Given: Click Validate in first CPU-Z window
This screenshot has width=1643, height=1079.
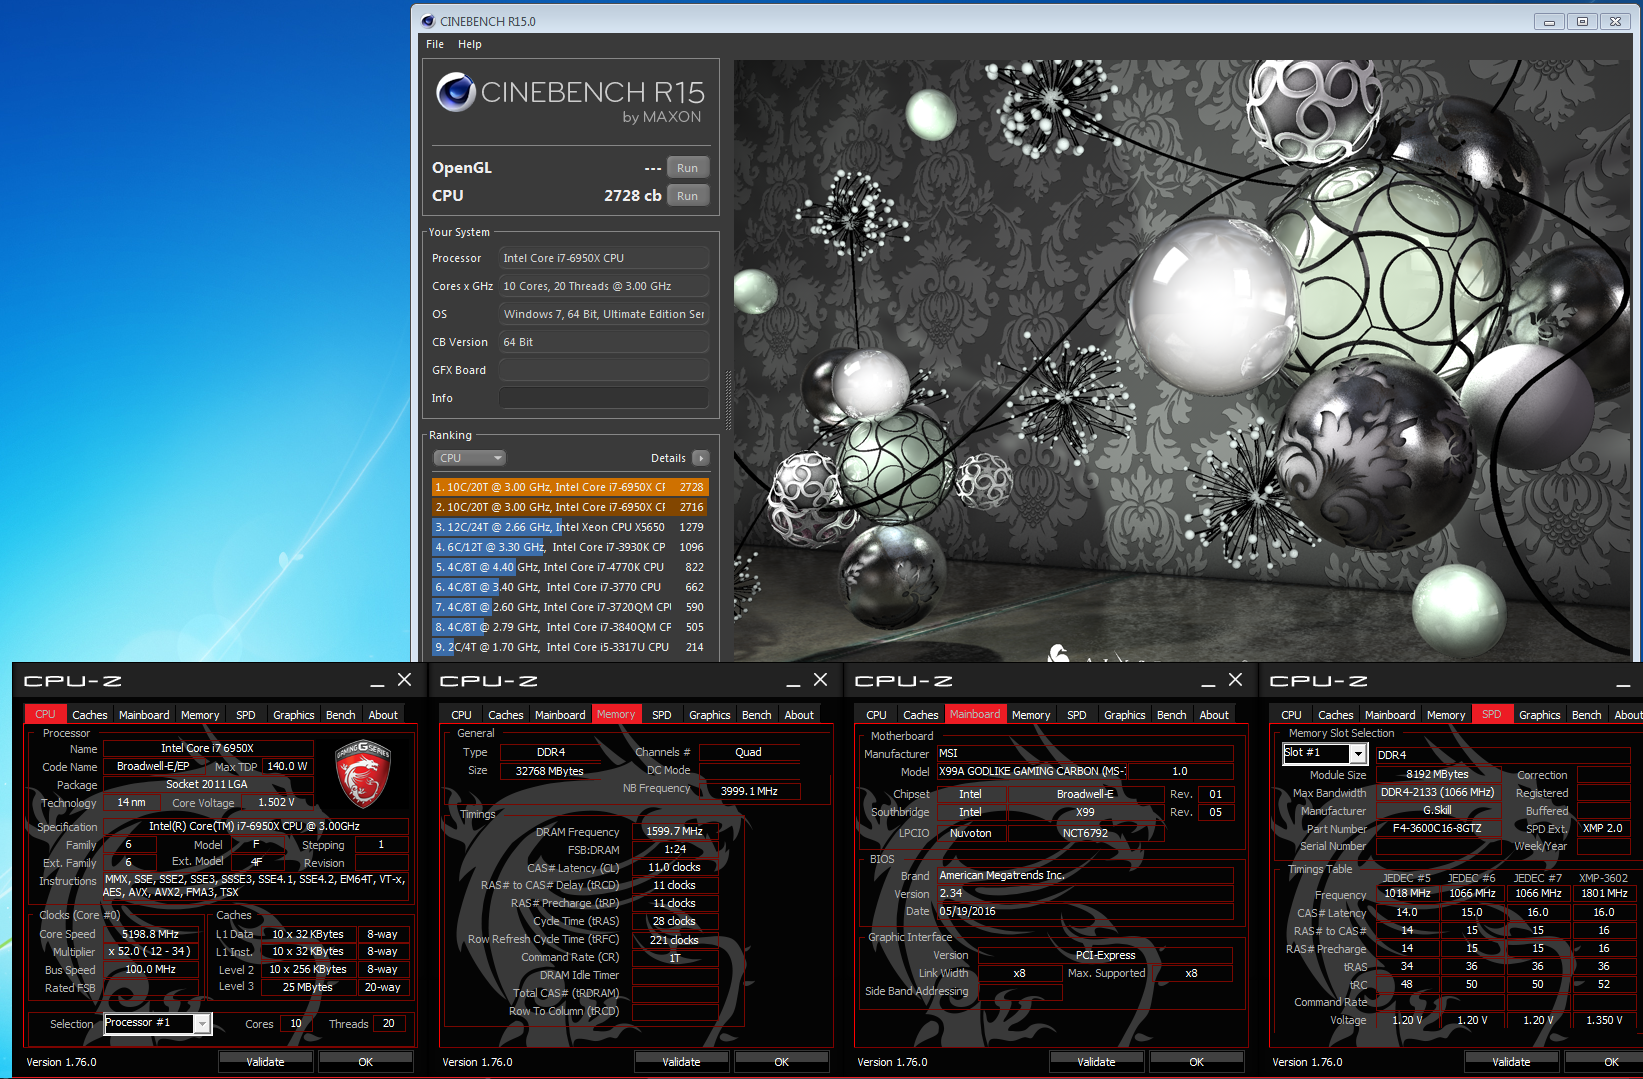Looking at the screenshot, I should click(x=265, y=1062).
